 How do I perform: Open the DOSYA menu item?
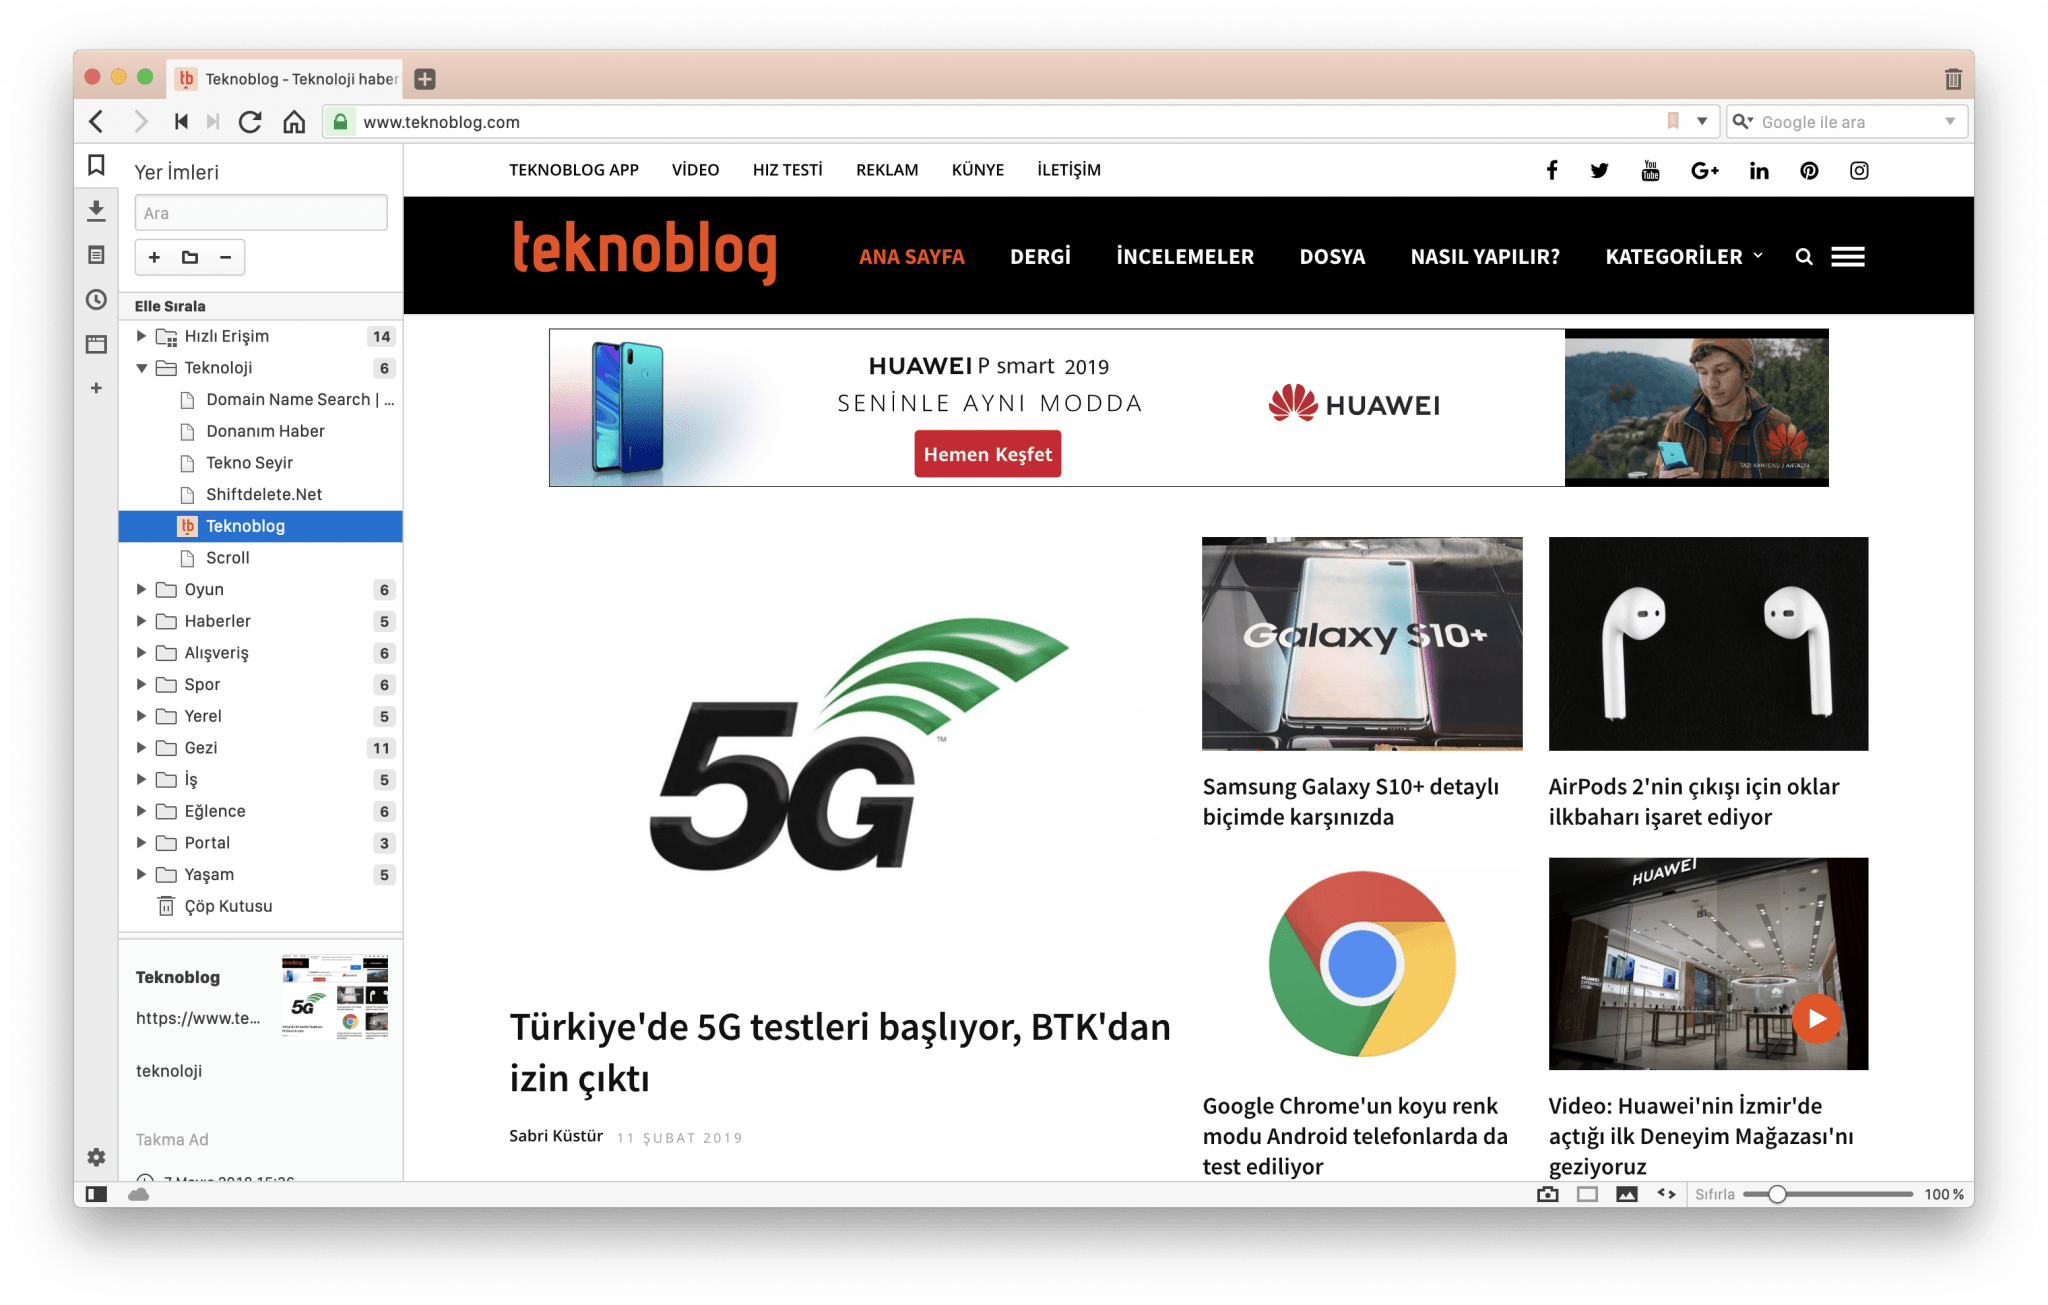tap(1332, 257)
